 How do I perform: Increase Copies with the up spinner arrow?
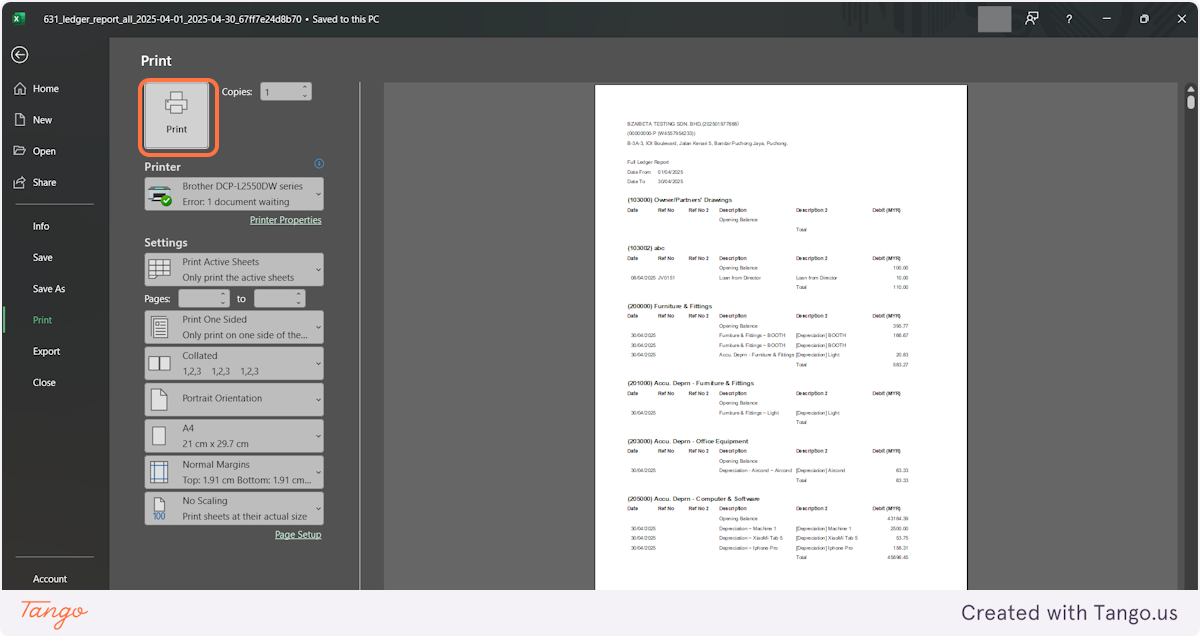[305, 87]
